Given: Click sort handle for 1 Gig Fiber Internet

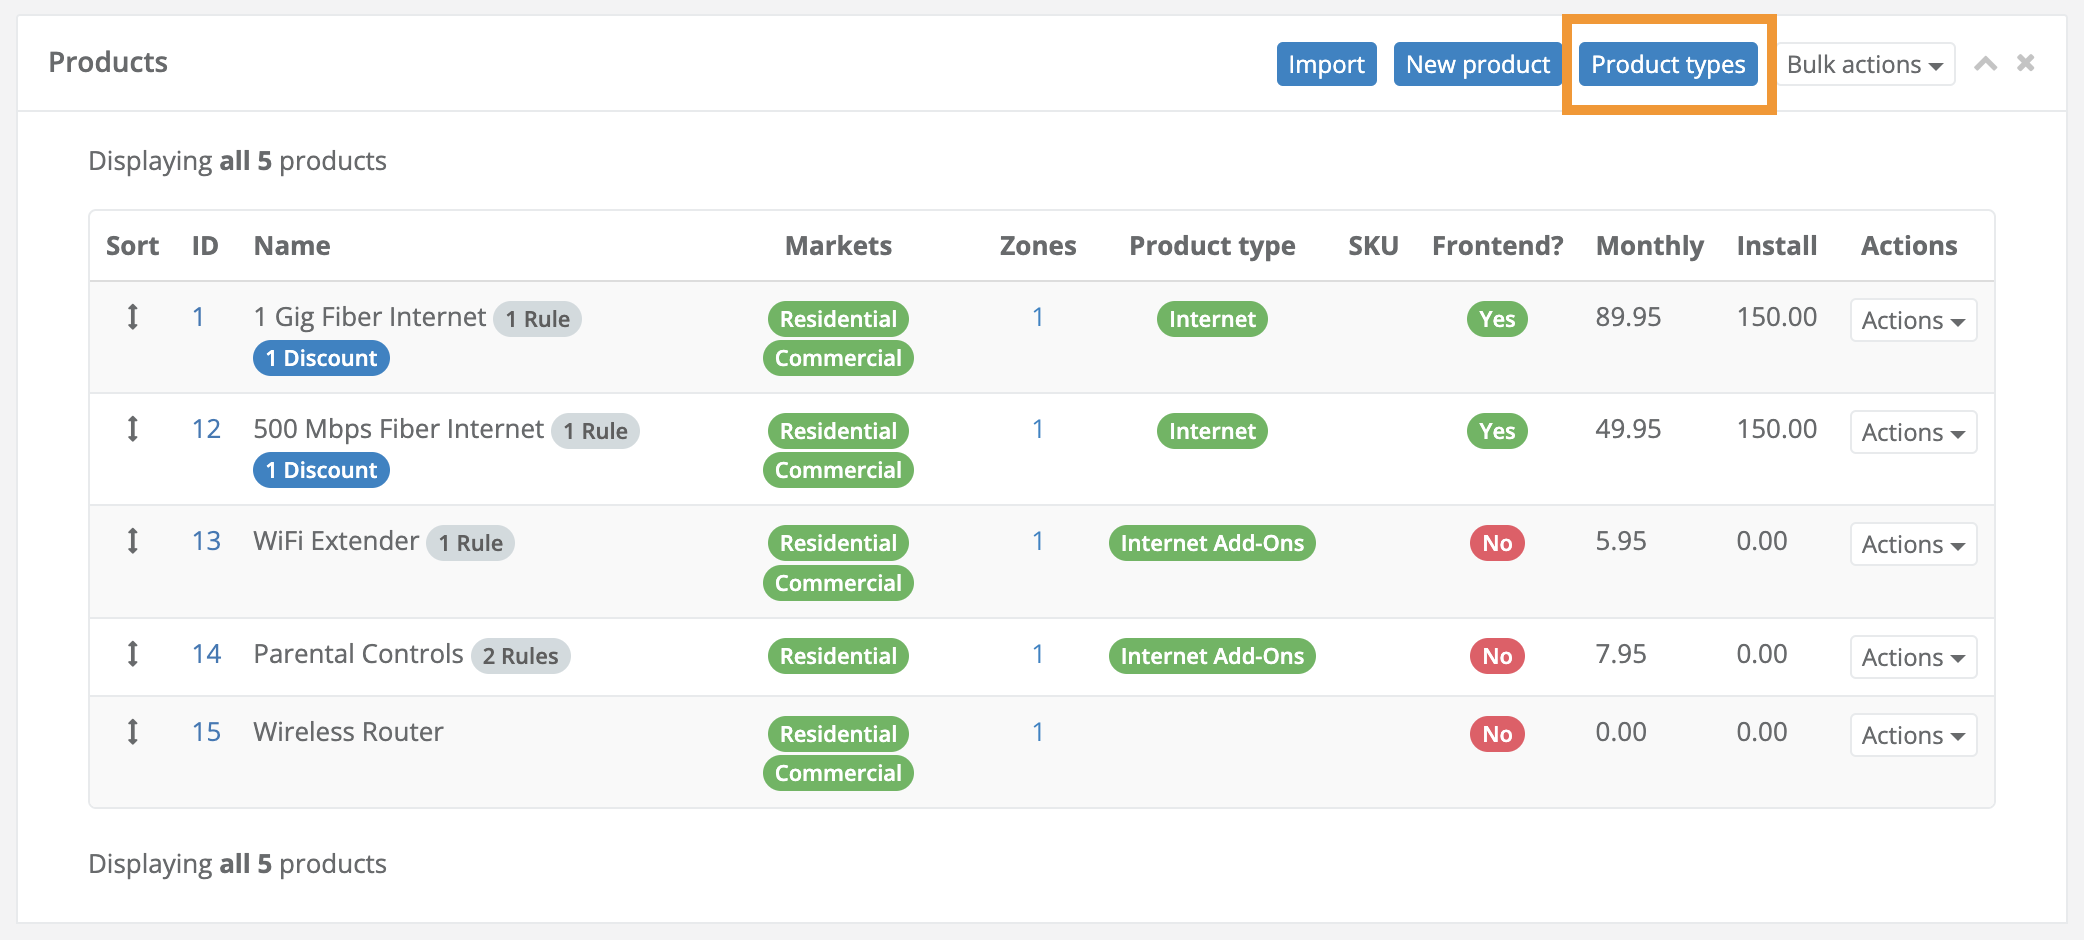Looking at the screenshot, I should pos(132,318).
